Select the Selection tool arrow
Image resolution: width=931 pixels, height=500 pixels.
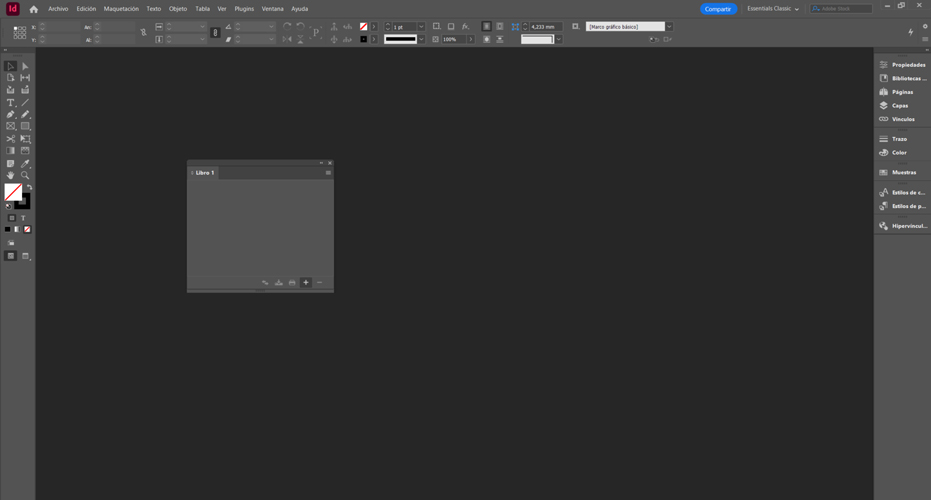coord(11,66)
